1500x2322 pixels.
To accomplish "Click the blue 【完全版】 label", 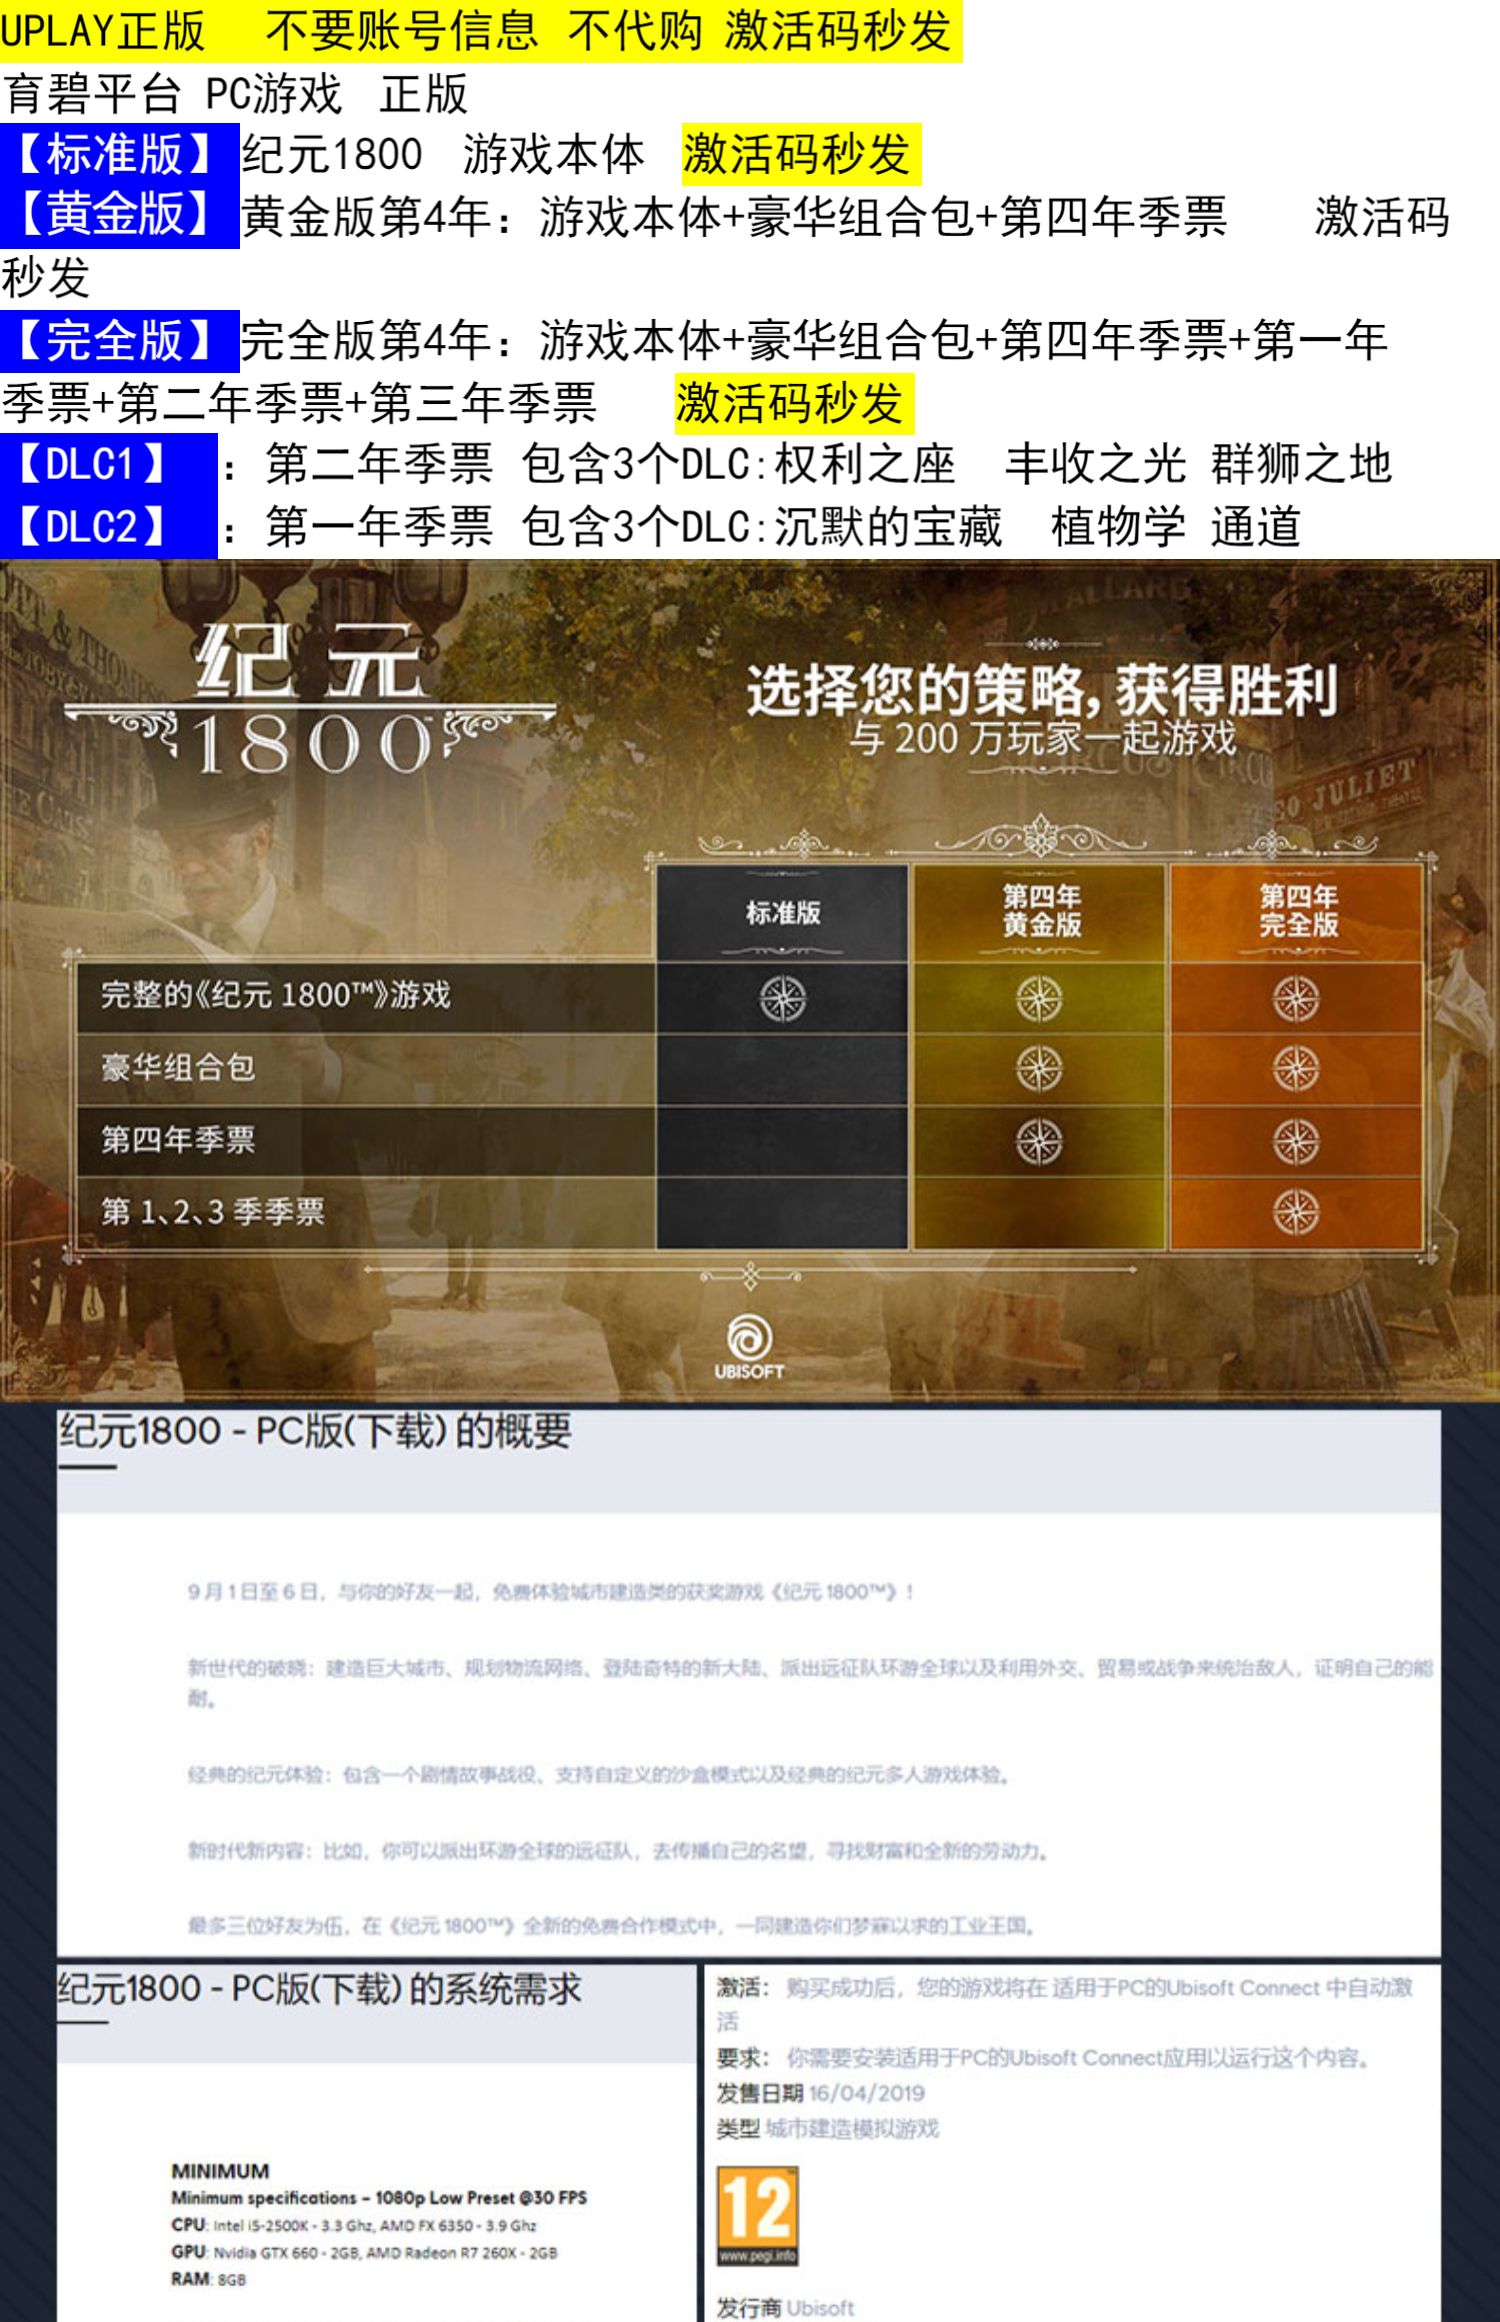I will (119, 341).
